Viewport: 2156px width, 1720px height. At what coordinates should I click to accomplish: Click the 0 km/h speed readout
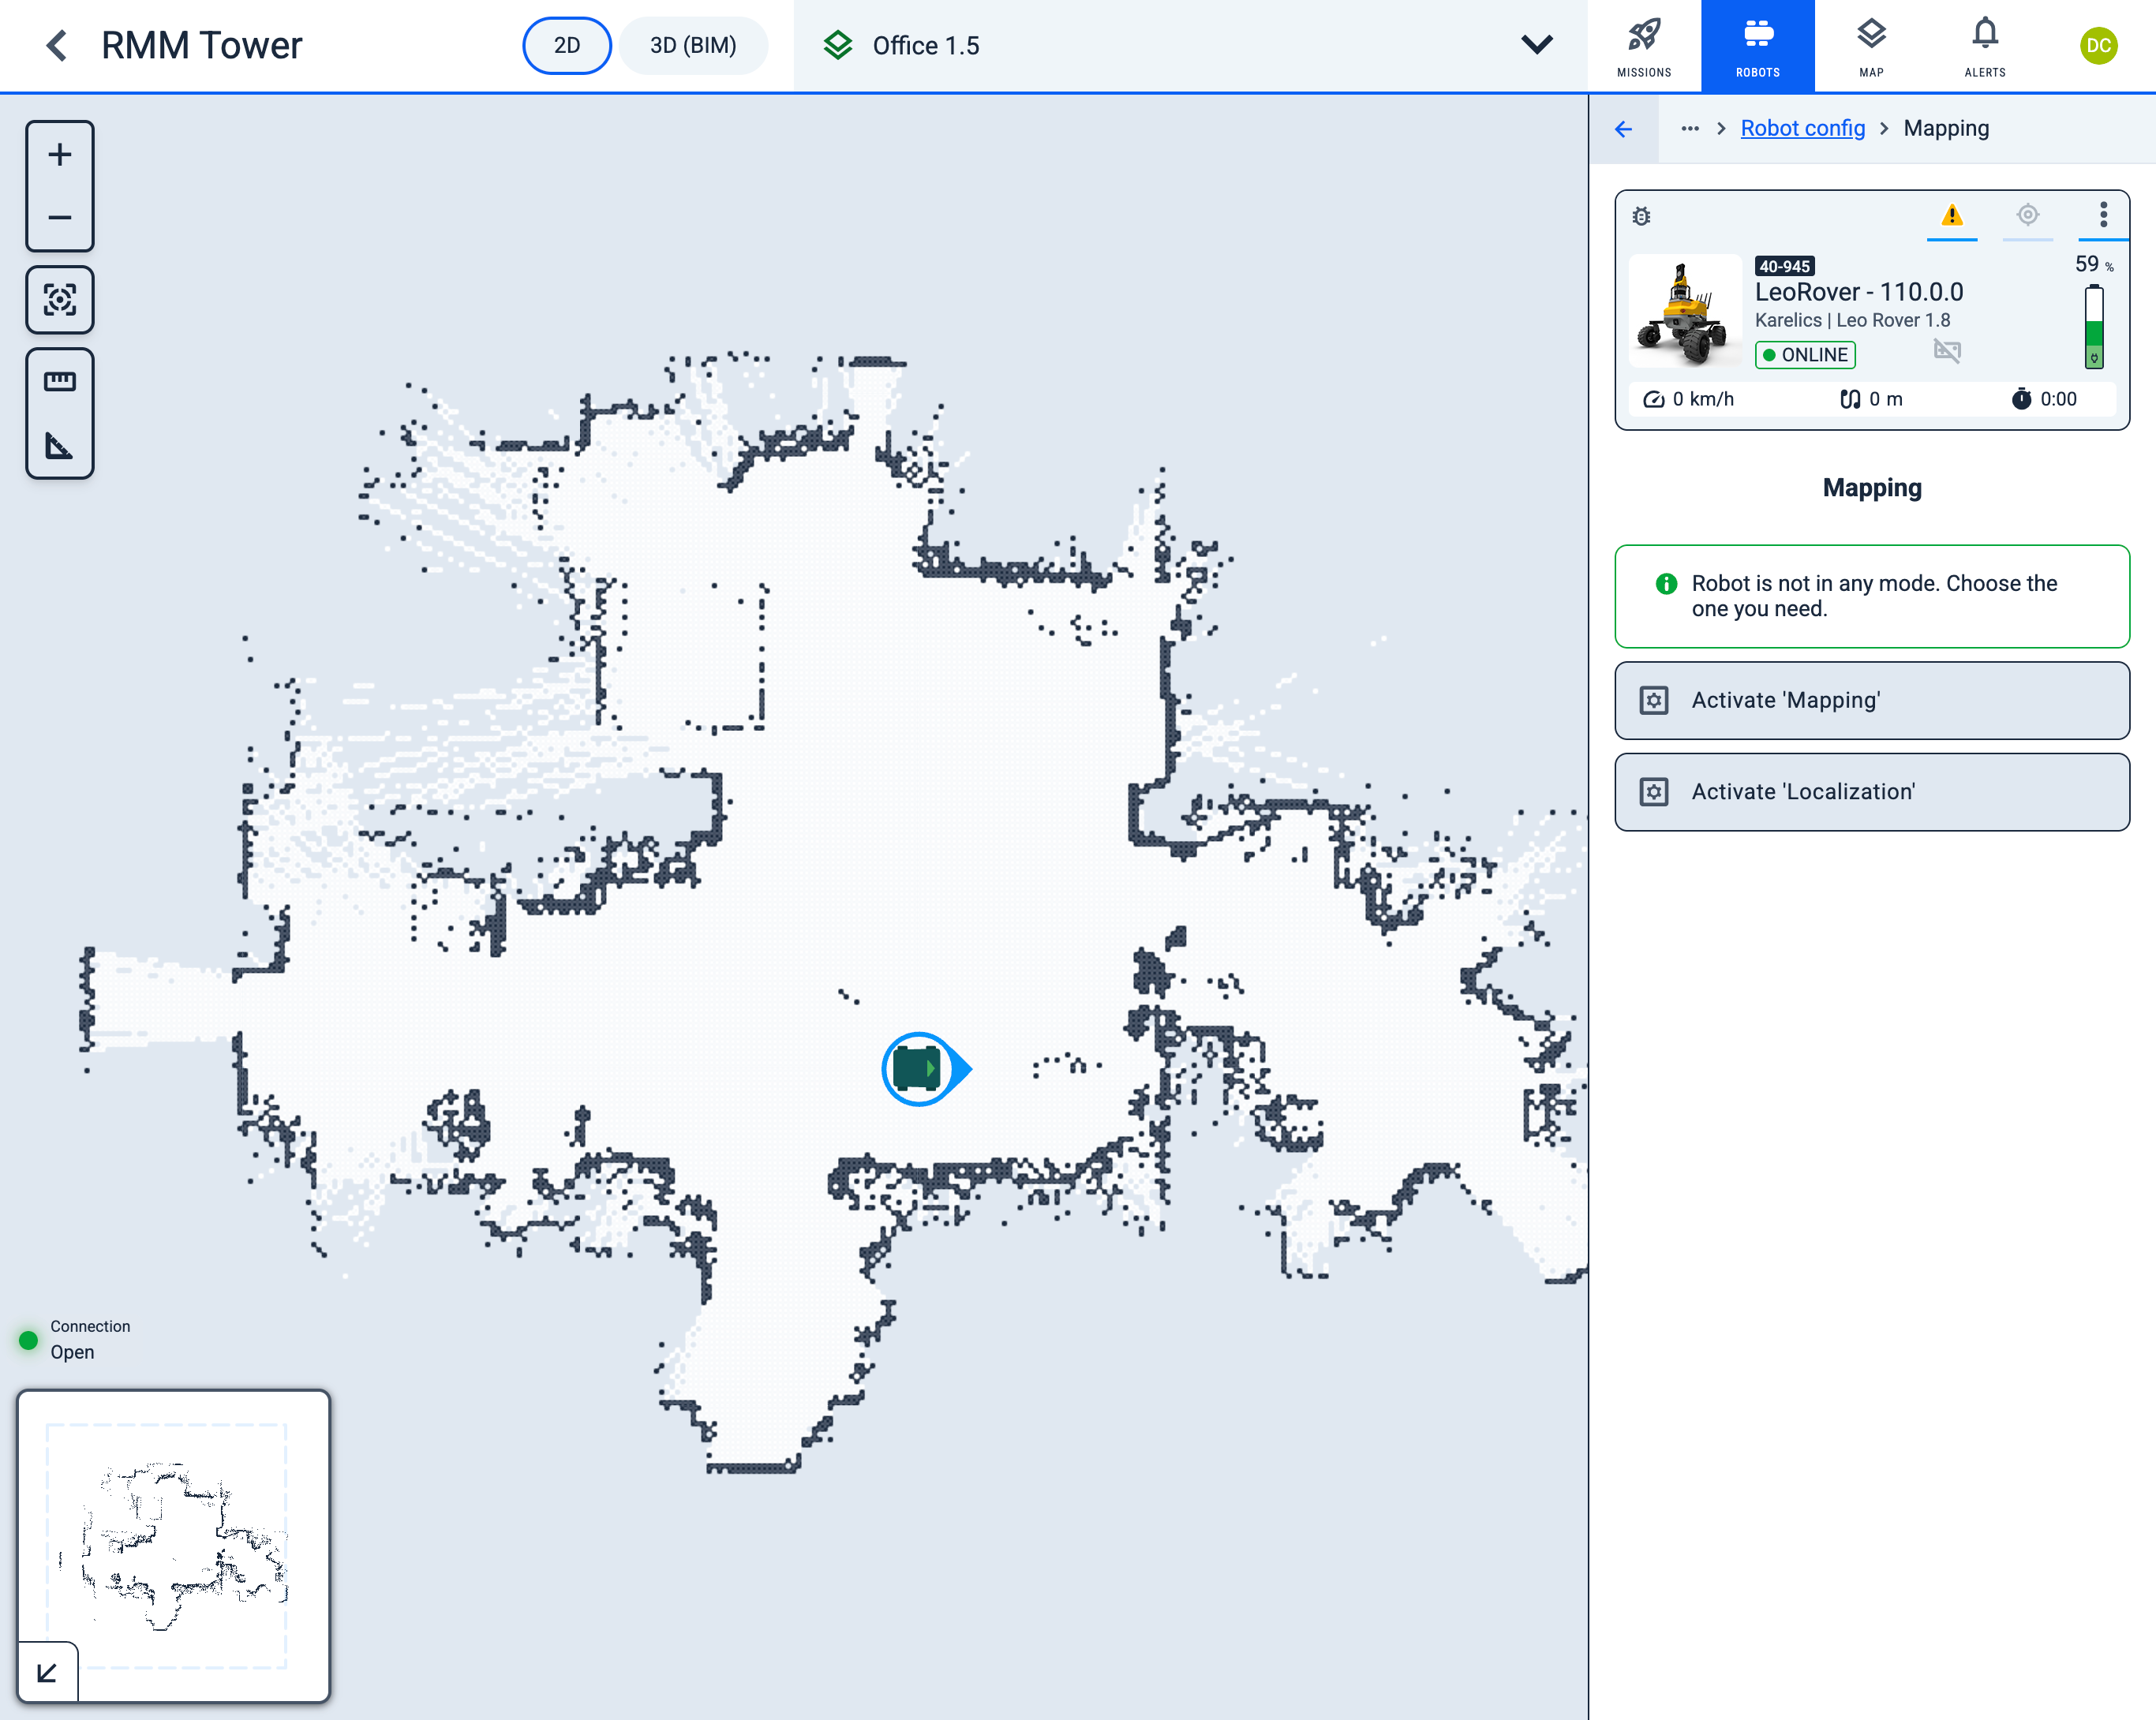click(1689, 399)
